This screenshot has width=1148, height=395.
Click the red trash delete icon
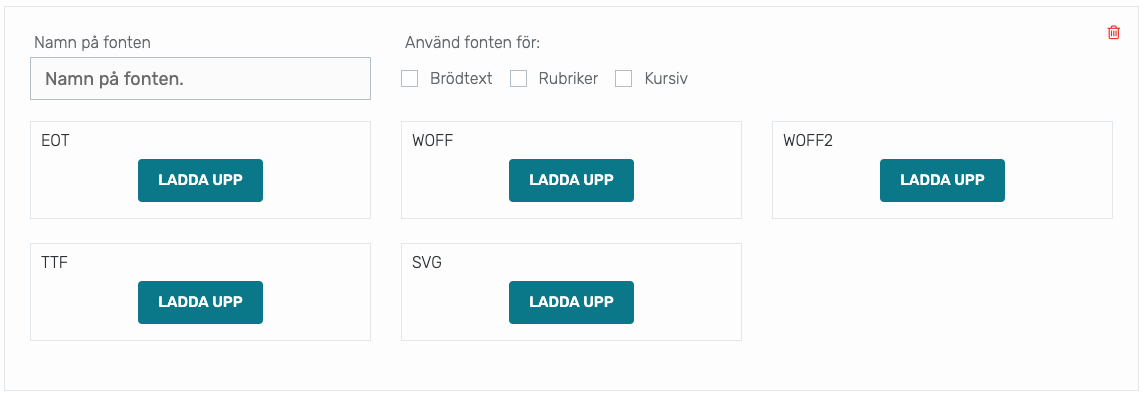click(x=1114, y=32)
